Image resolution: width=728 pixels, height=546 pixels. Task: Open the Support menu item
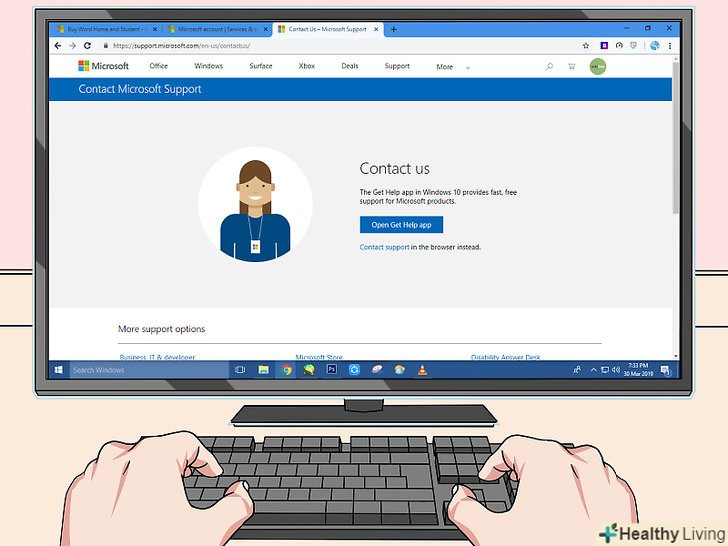pos(397,66)
